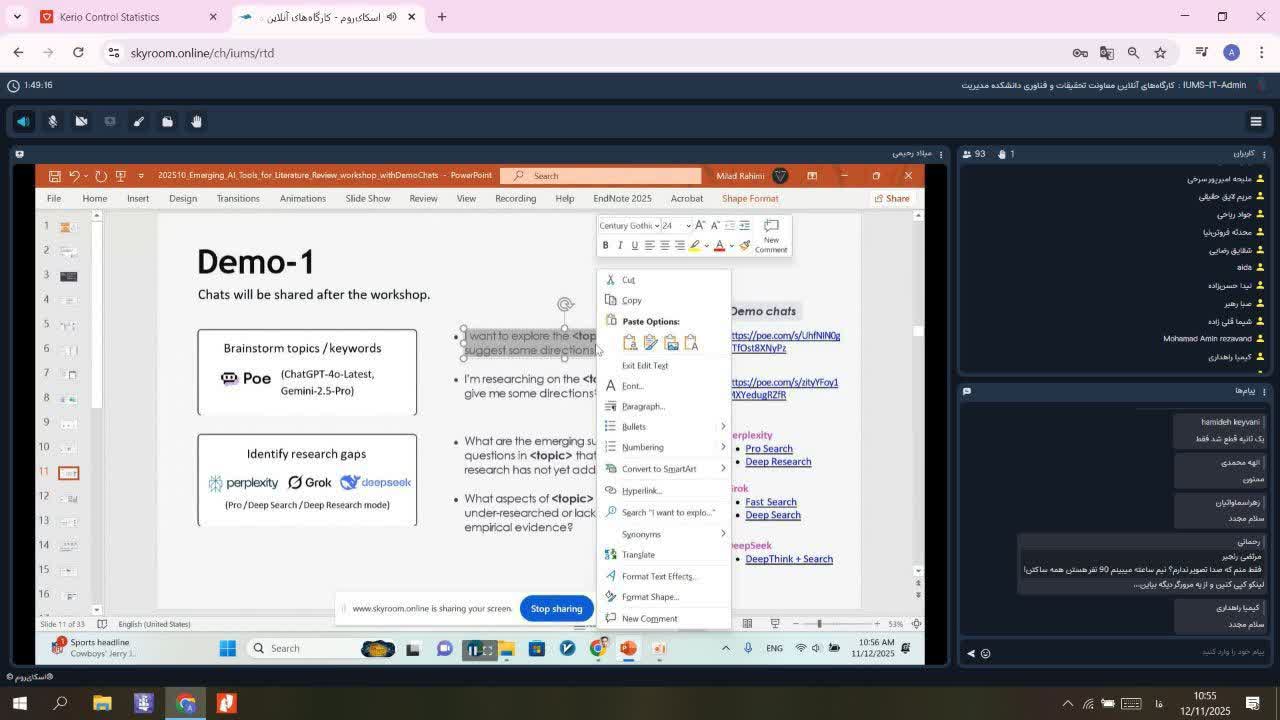Open the messages panel options menu
The image size is (1280, 720).
[1264, 391]
